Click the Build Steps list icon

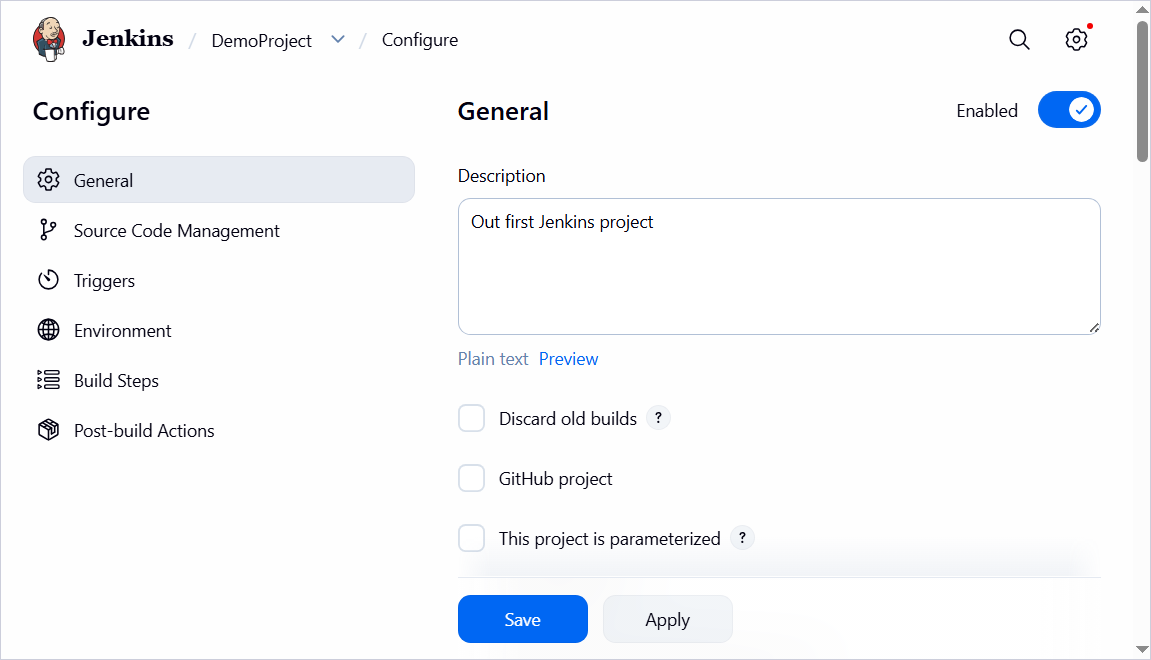click(48, 380)
